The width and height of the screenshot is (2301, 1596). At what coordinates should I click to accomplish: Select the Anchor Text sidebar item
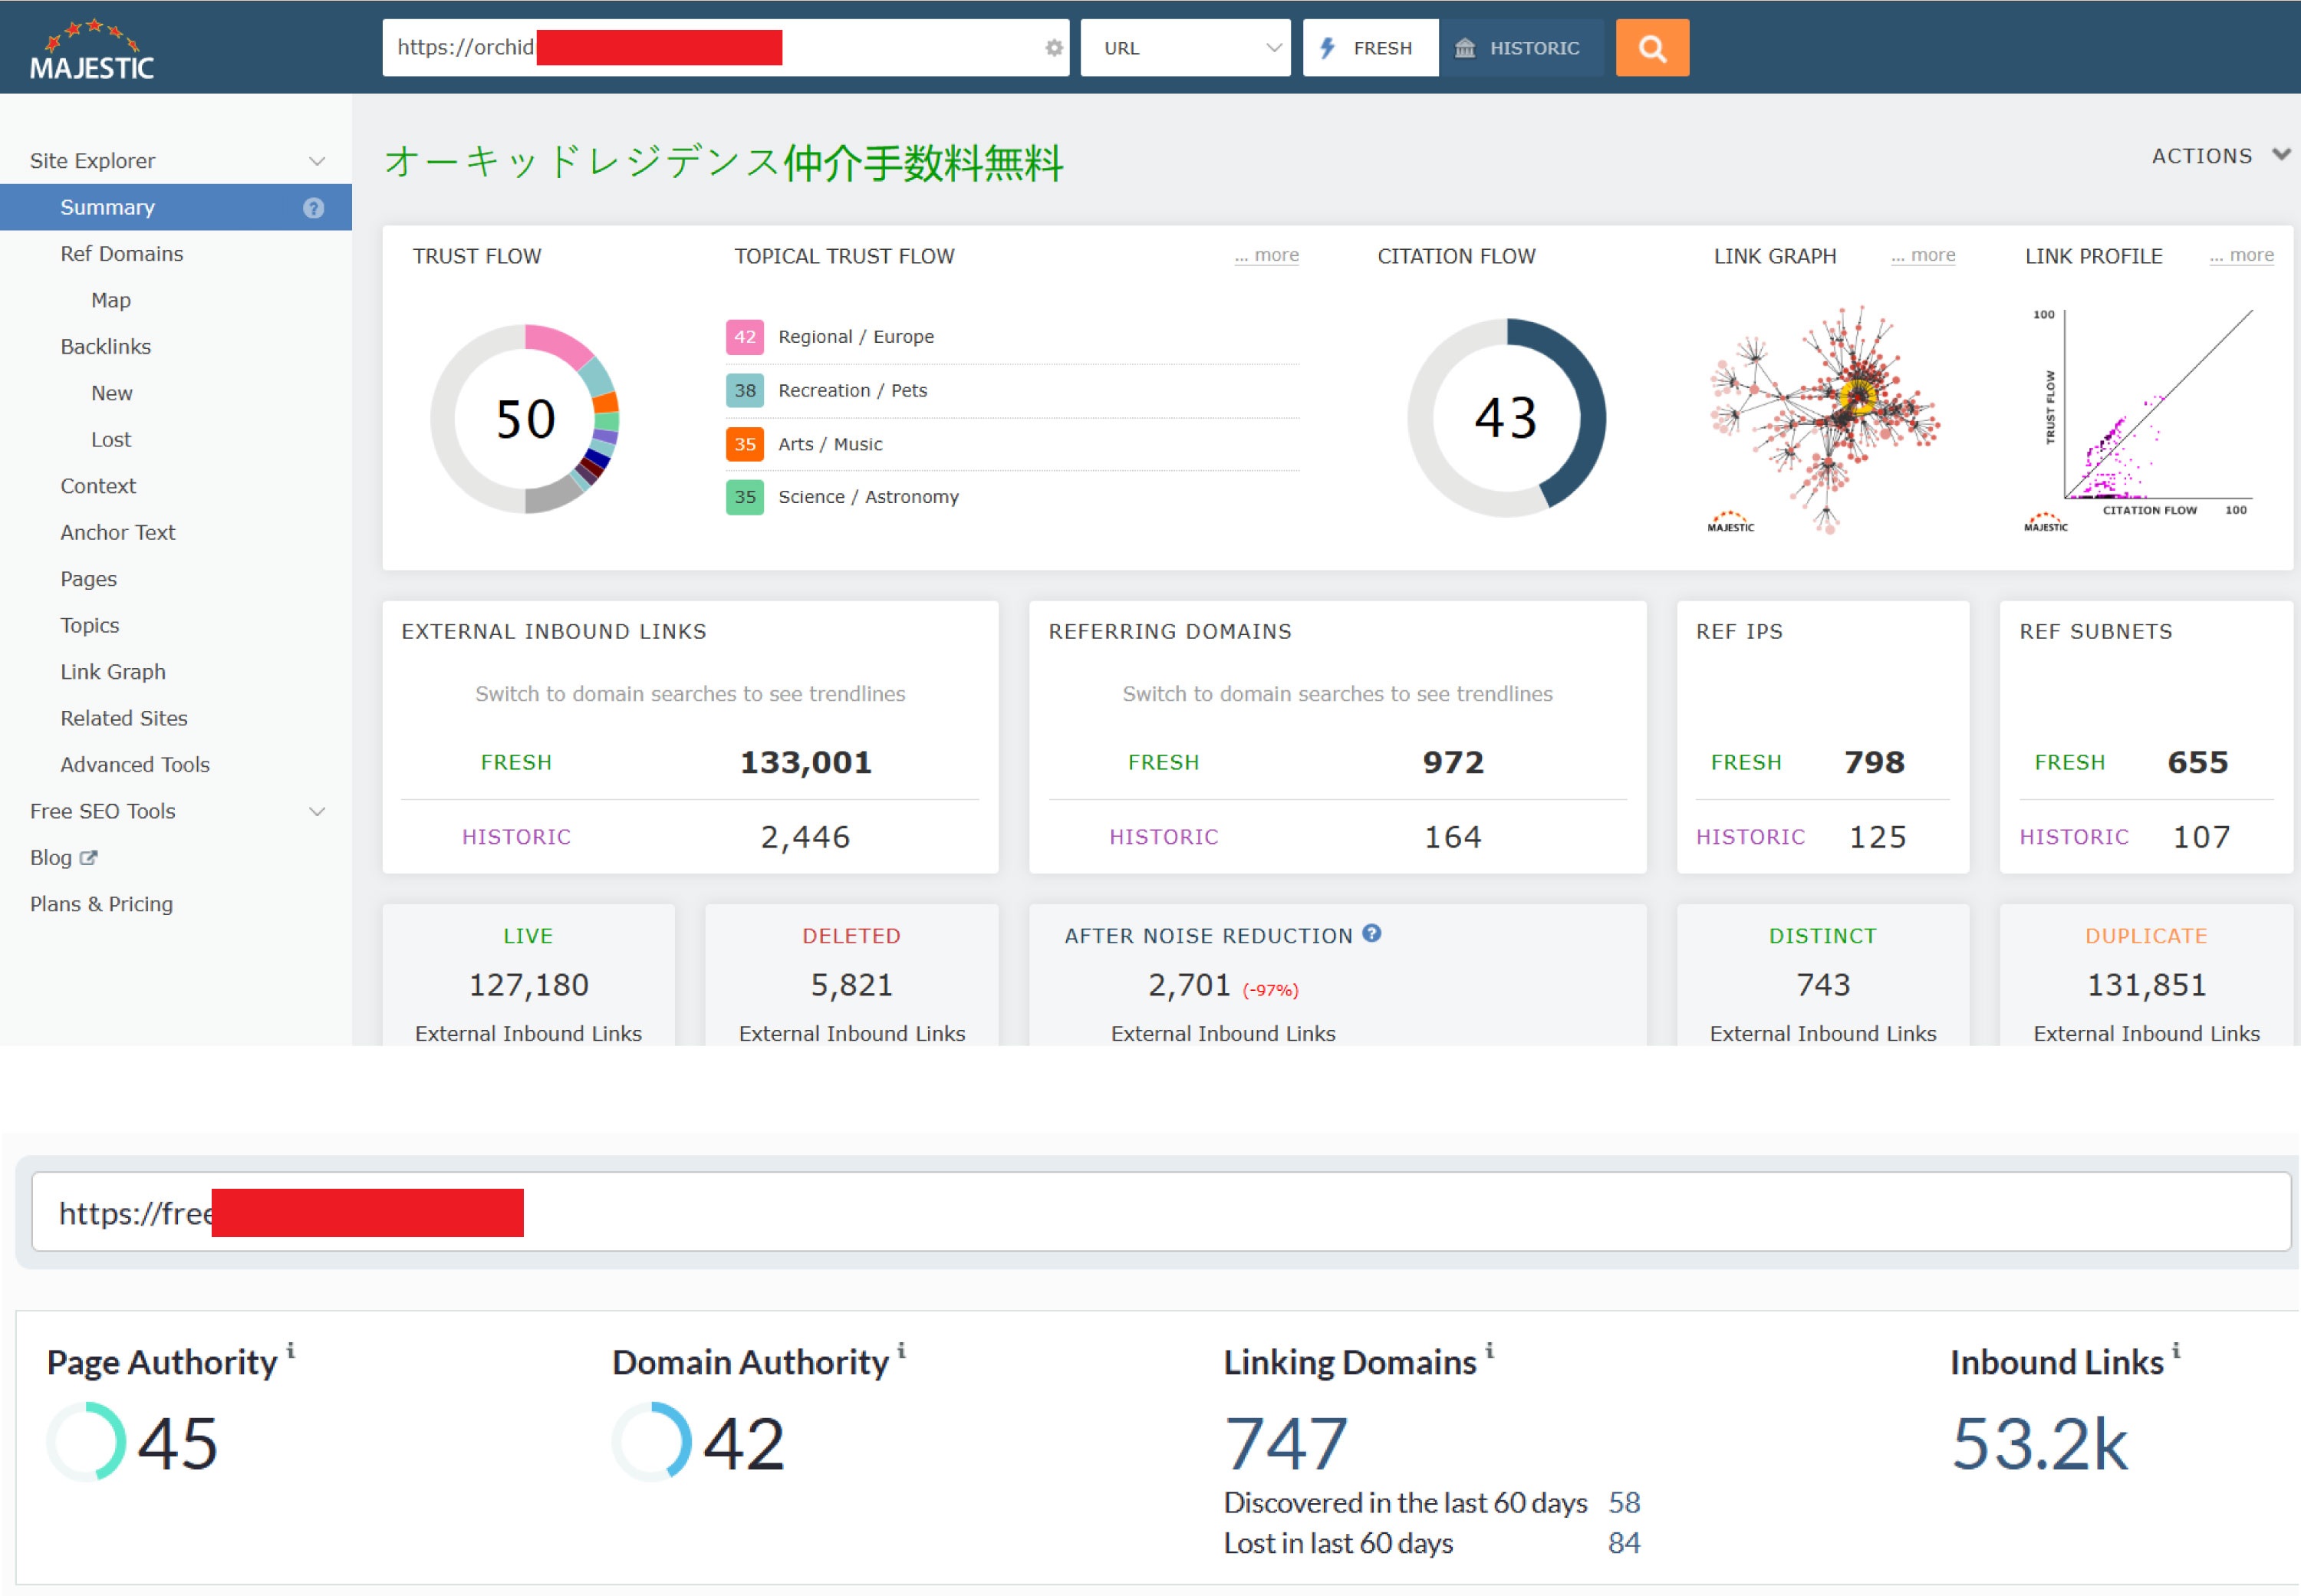pos(118,532)
